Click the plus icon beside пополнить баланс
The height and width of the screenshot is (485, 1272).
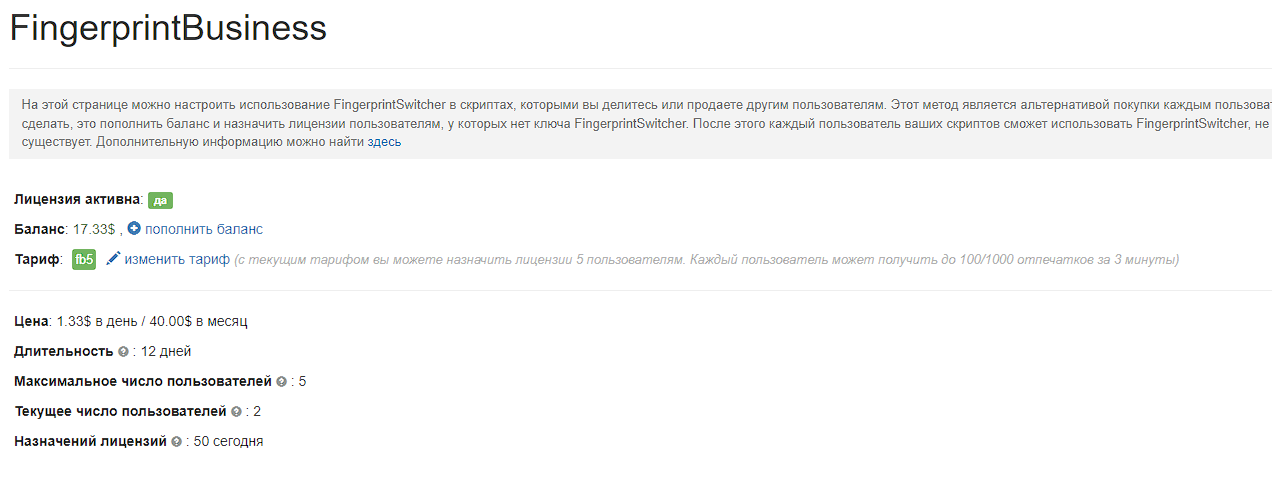[x=134, y=229]
